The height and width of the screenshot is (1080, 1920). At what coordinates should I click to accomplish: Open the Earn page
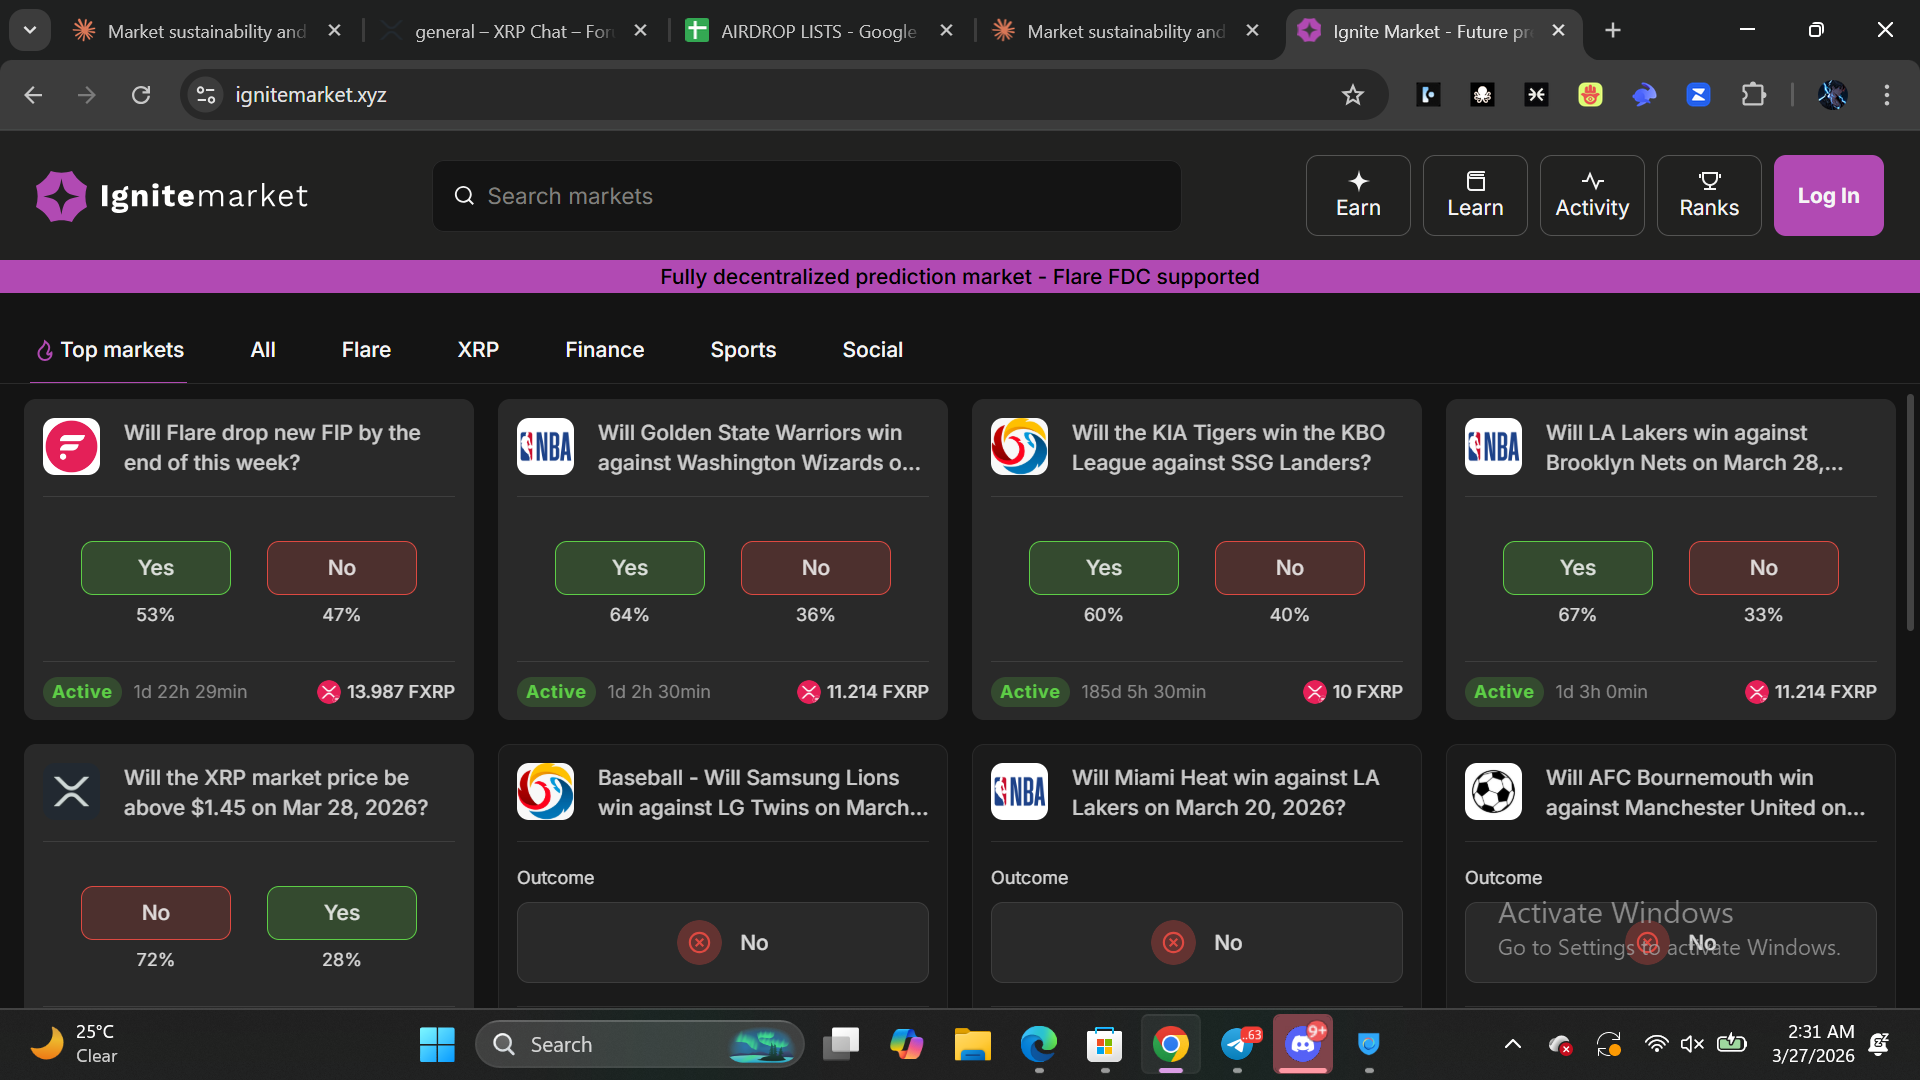[1358, 195]
